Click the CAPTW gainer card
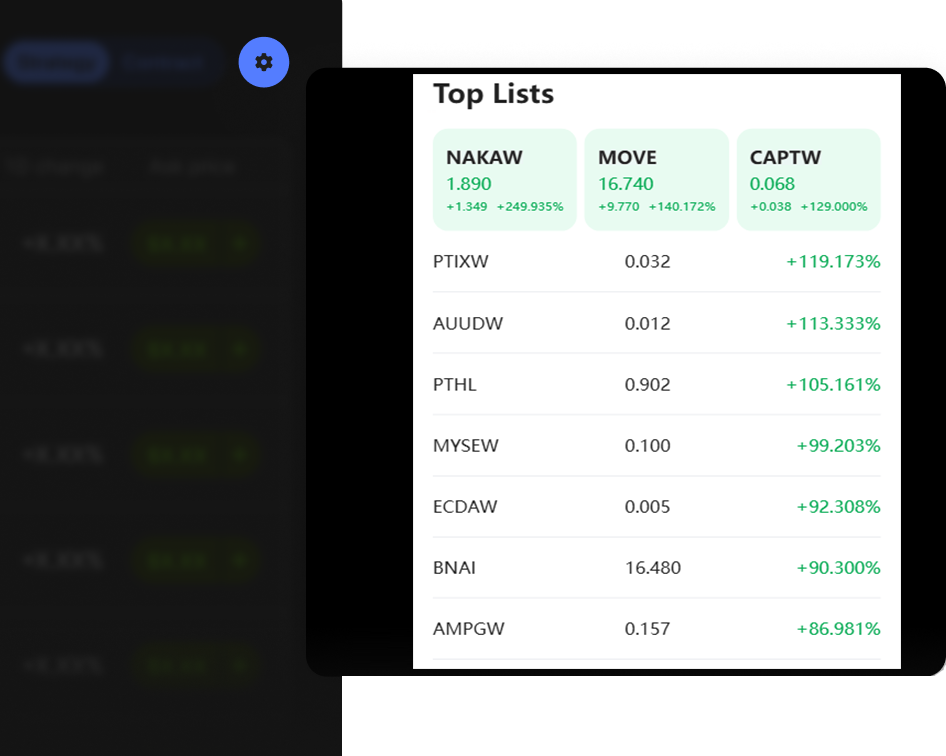Viewport: 946px width, 756px height. [808, 179]
